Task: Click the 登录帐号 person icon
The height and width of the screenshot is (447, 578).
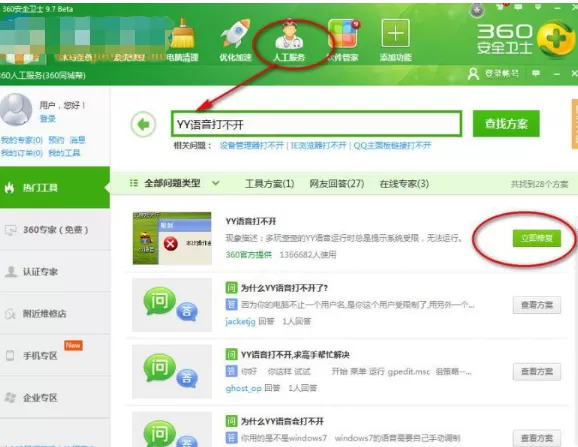Action: (x=473, y=73)
